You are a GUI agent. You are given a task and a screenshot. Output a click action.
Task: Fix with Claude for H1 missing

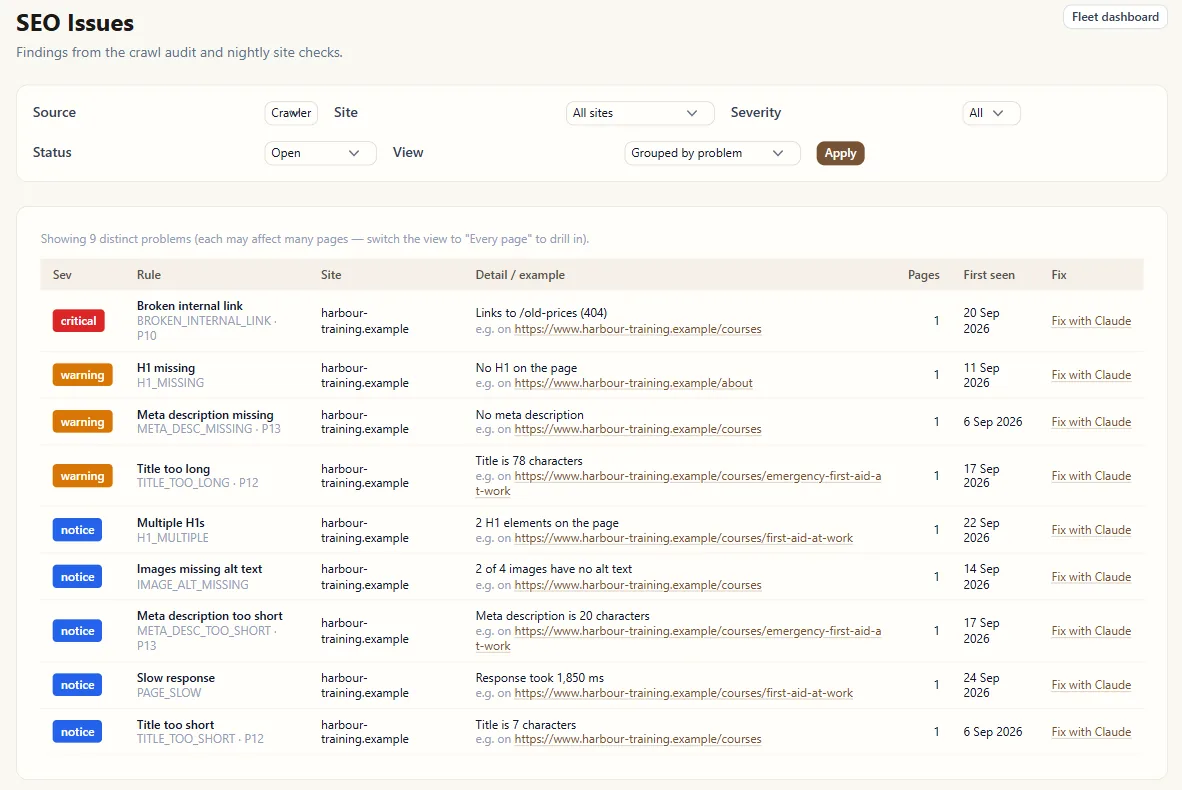[x=1091, y=375]
